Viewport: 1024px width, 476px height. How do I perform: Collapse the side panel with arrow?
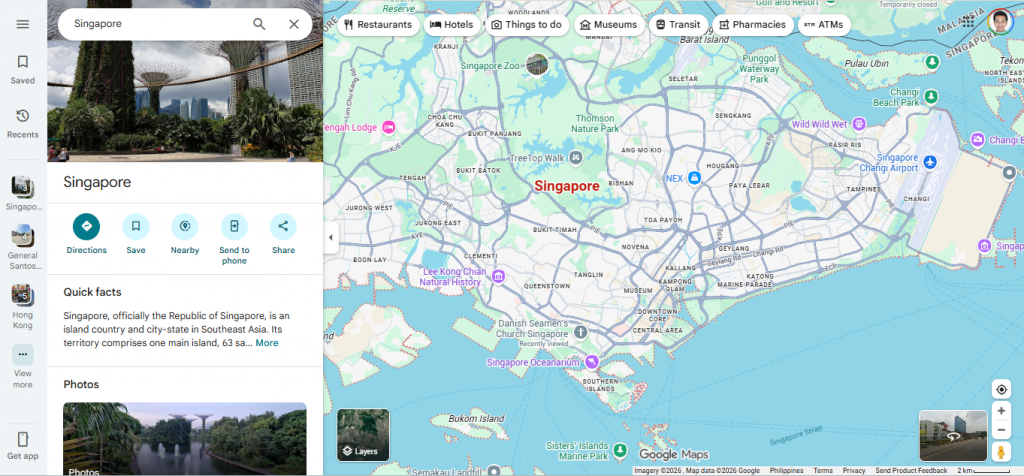click(x=331, y=237)
